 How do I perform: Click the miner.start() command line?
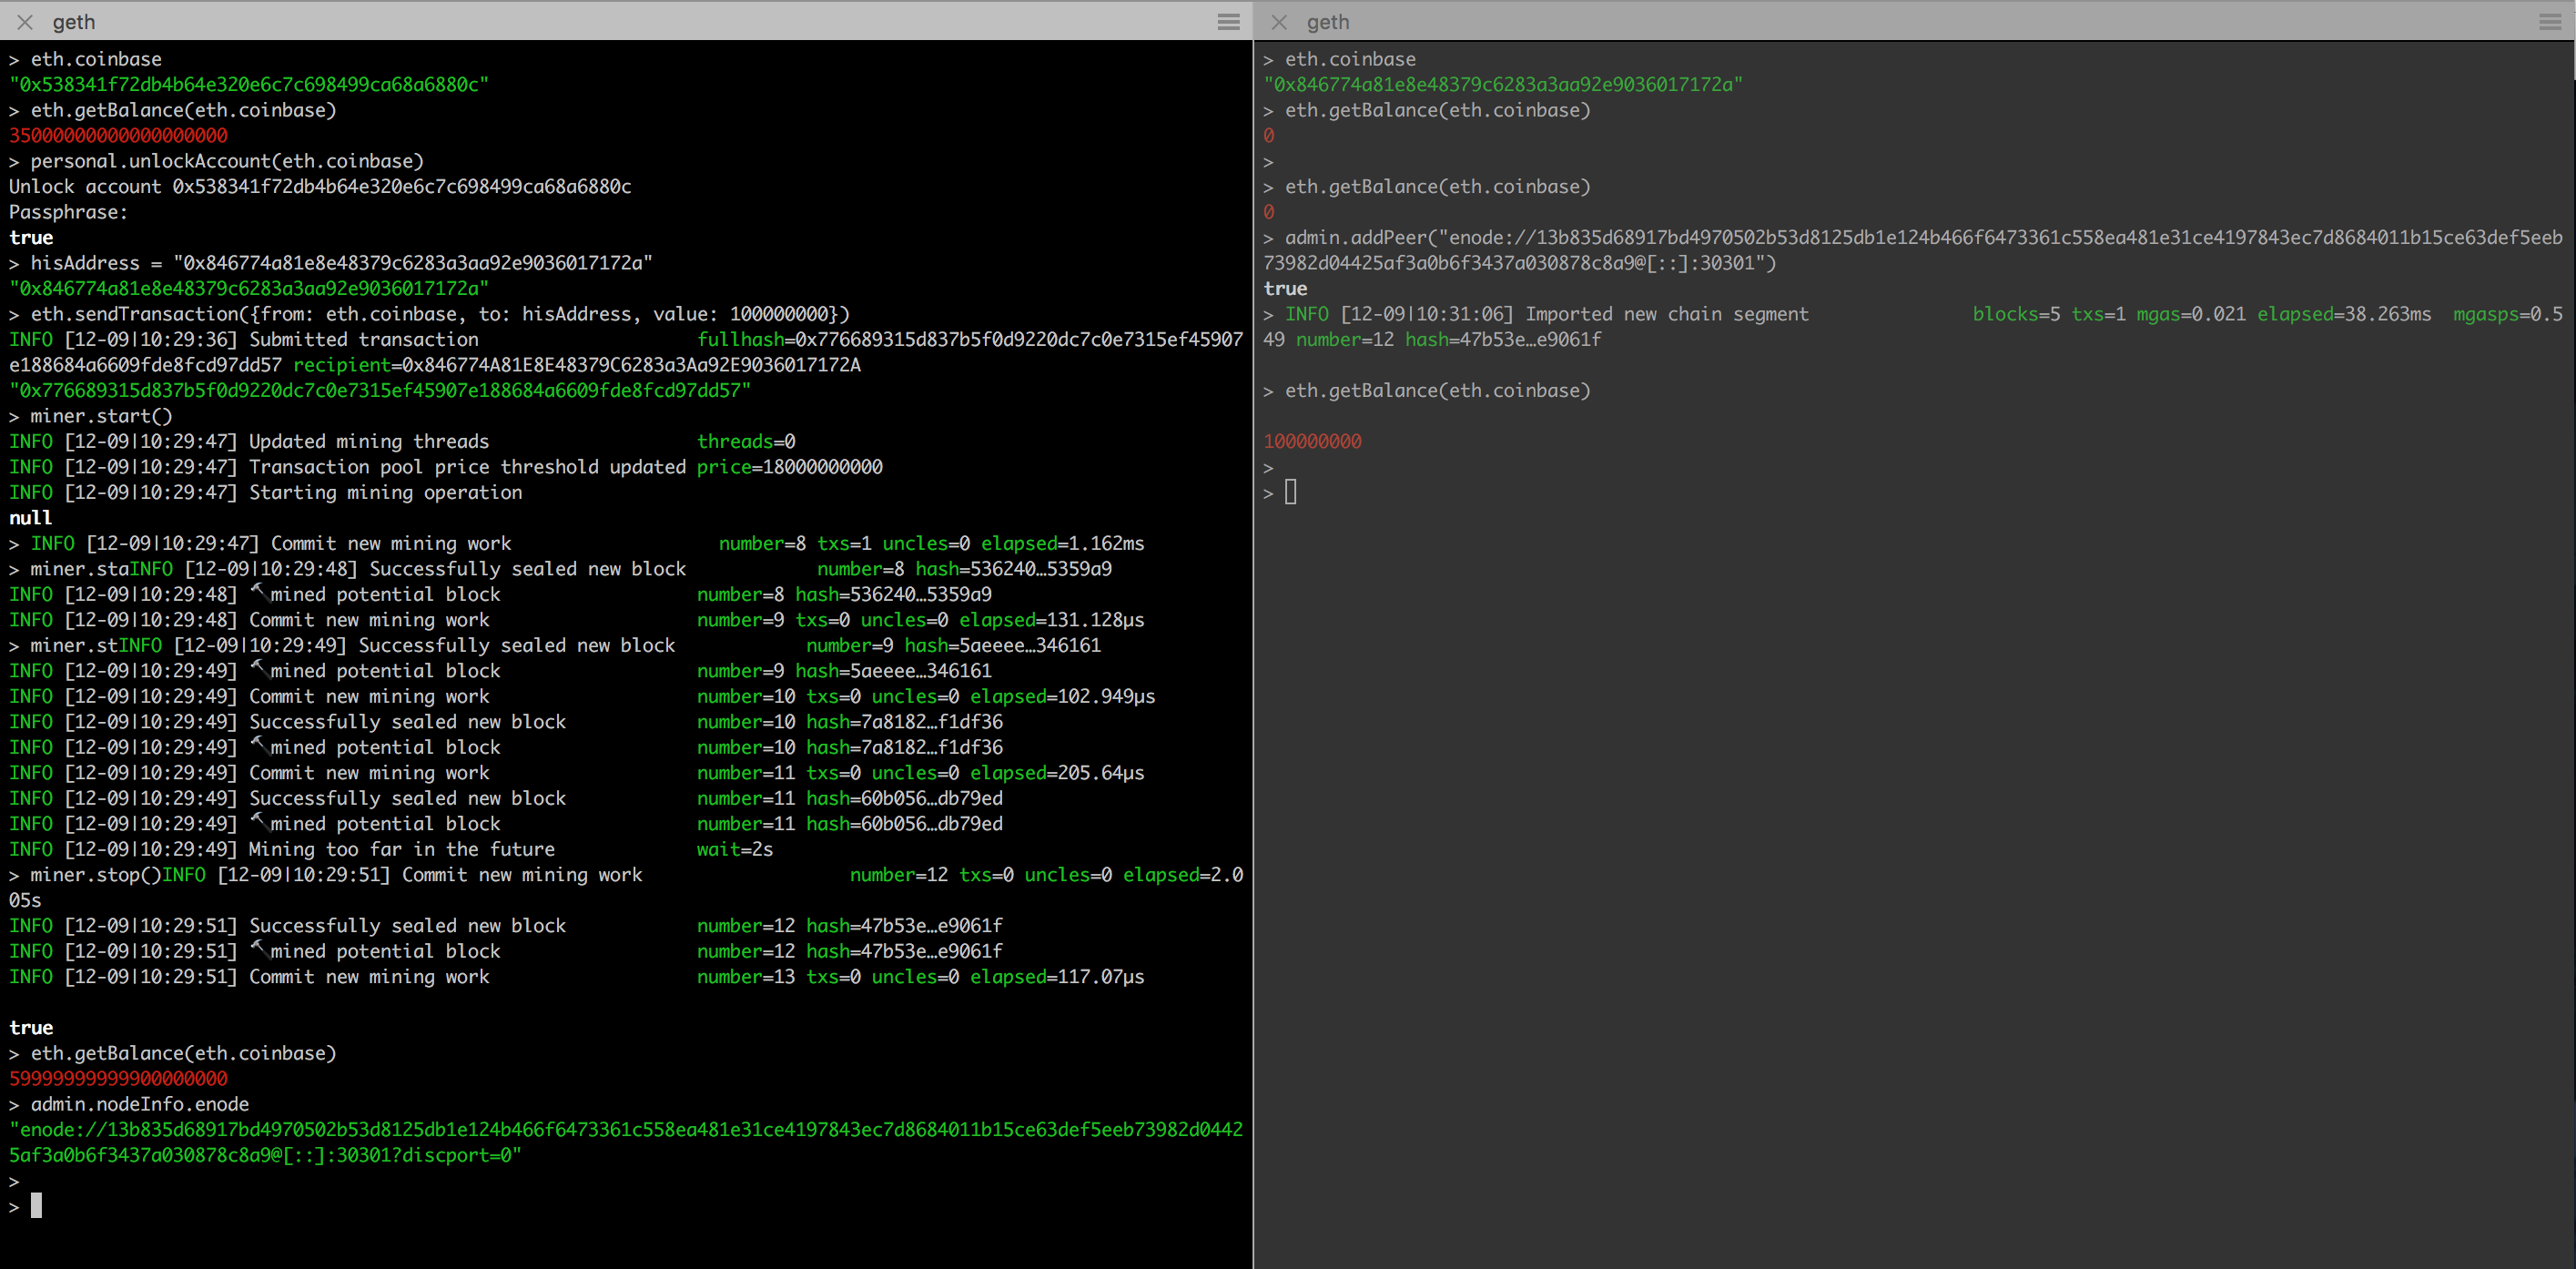tap(101, 416)
